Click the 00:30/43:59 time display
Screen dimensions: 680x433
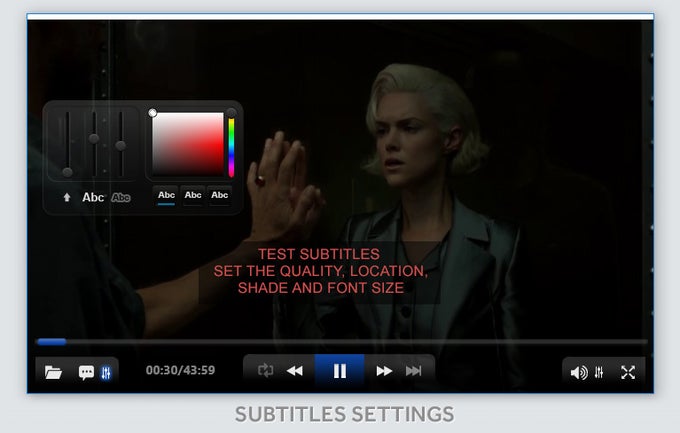click(180, 370)
